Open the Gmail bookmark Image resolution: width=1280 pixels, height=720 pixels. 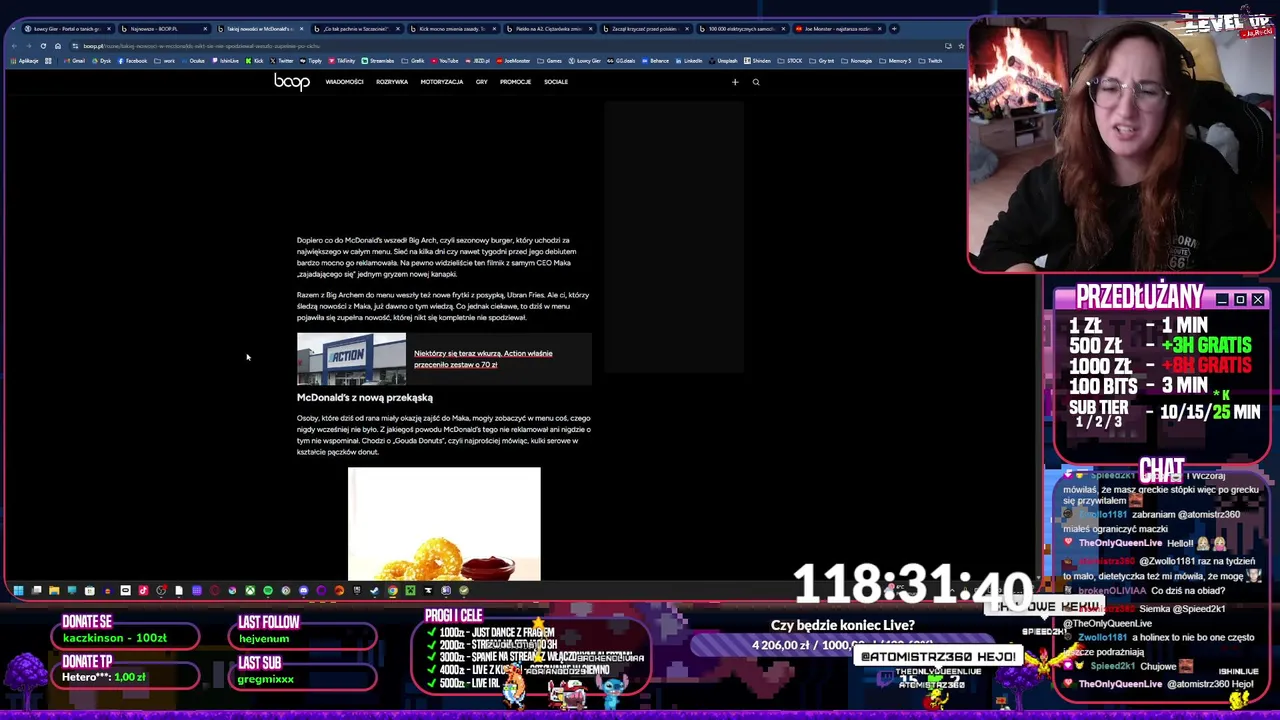tap(75, 61)
